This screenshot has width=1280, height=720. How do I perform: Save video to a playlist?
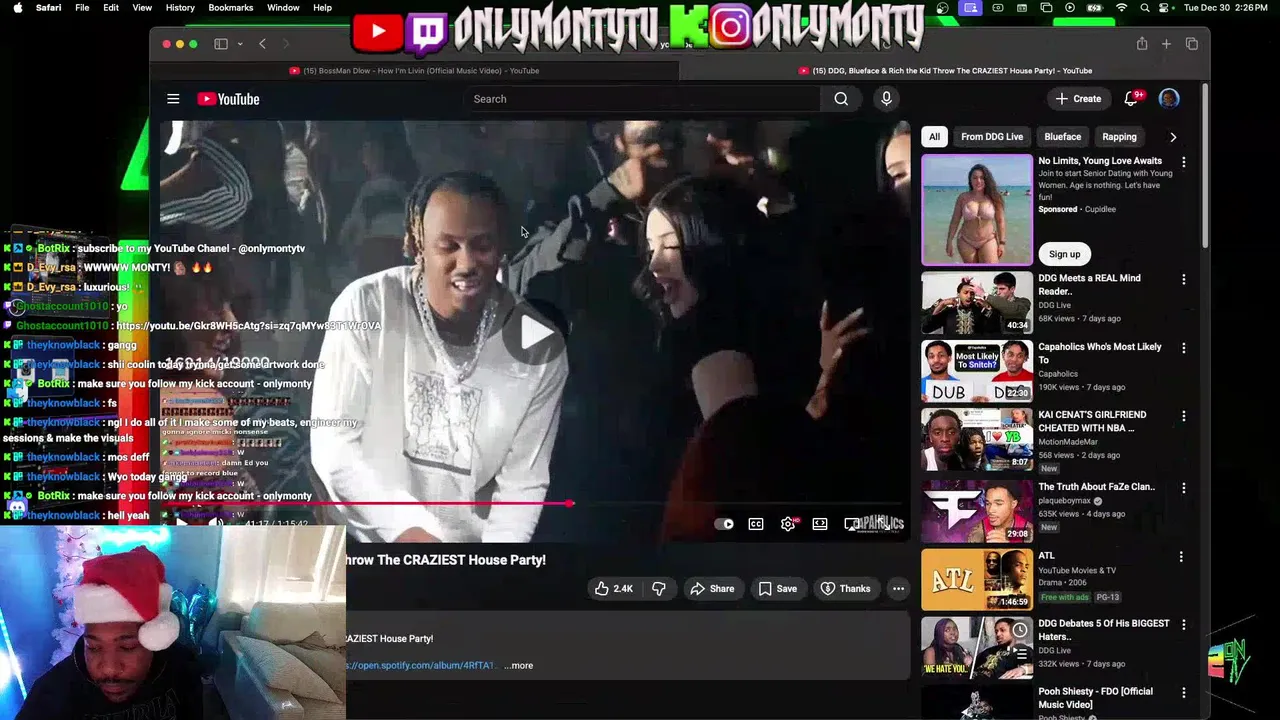[777, 589]
